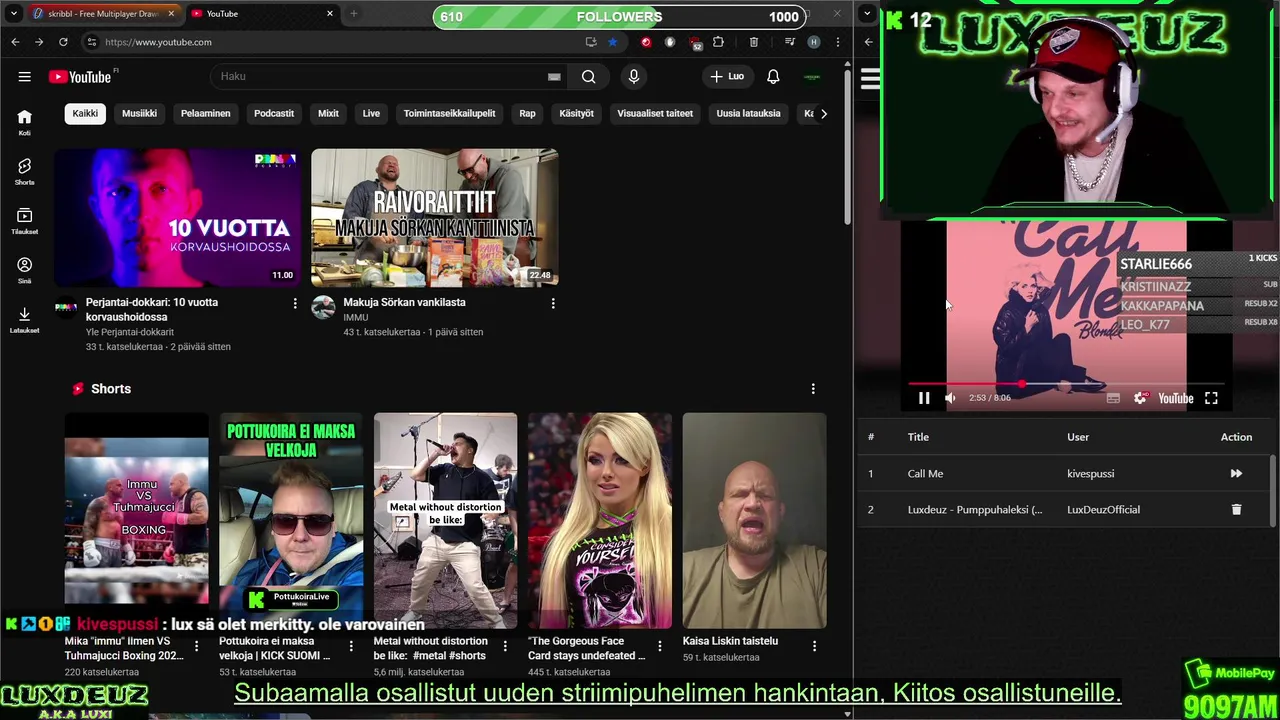Select the Kaikki filter chip

85,113
